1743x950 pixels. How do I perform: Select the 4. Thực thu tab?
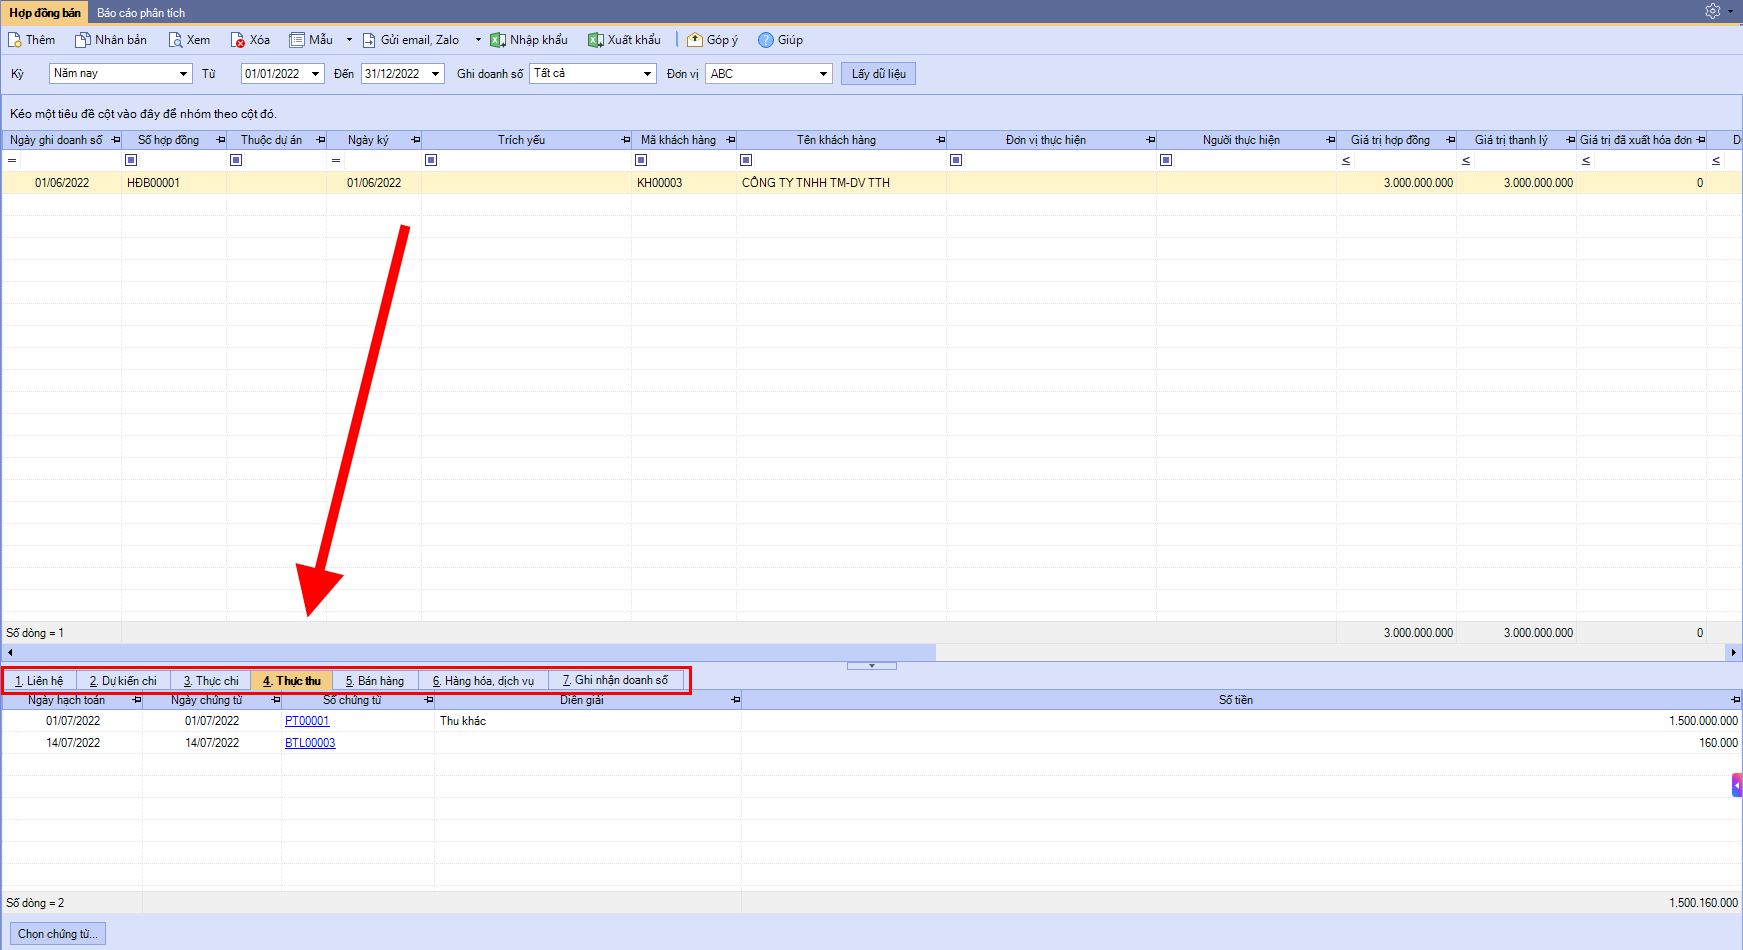click(x=292, y=681)
